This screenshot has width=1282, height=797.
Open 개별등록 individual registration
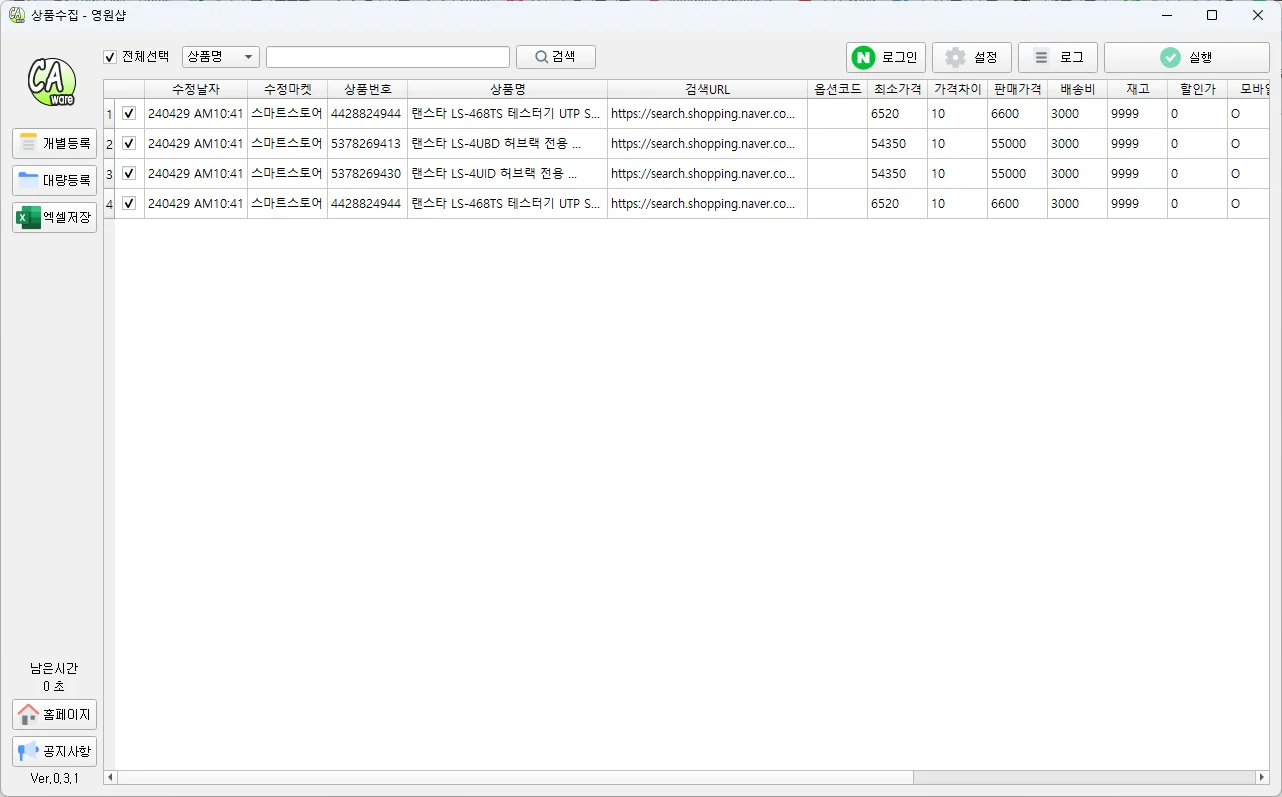pos(55,143)
